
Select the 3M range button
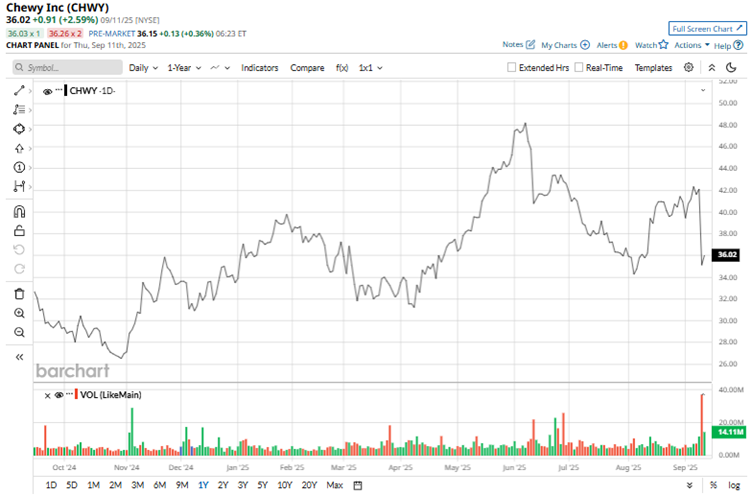(138, 485)
